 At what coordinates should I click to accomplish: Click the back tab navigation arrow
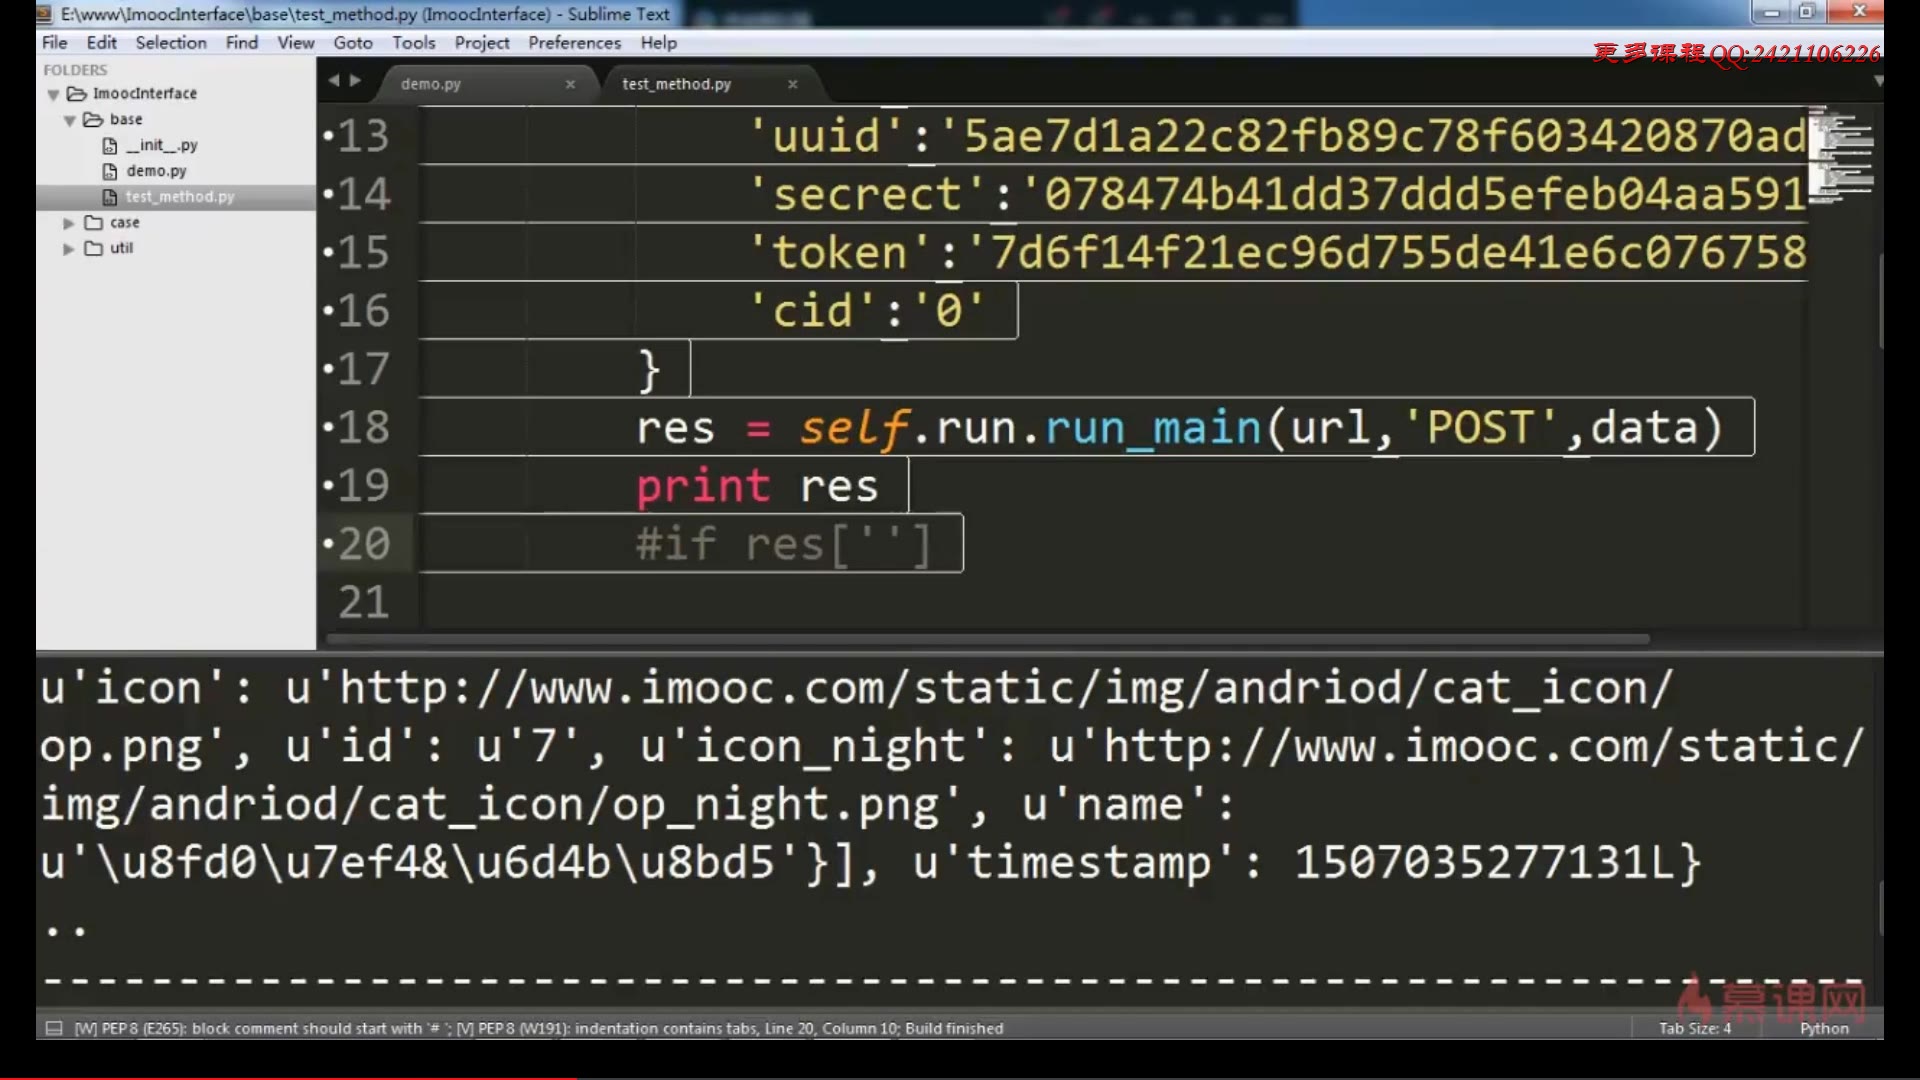click(334, 81)
